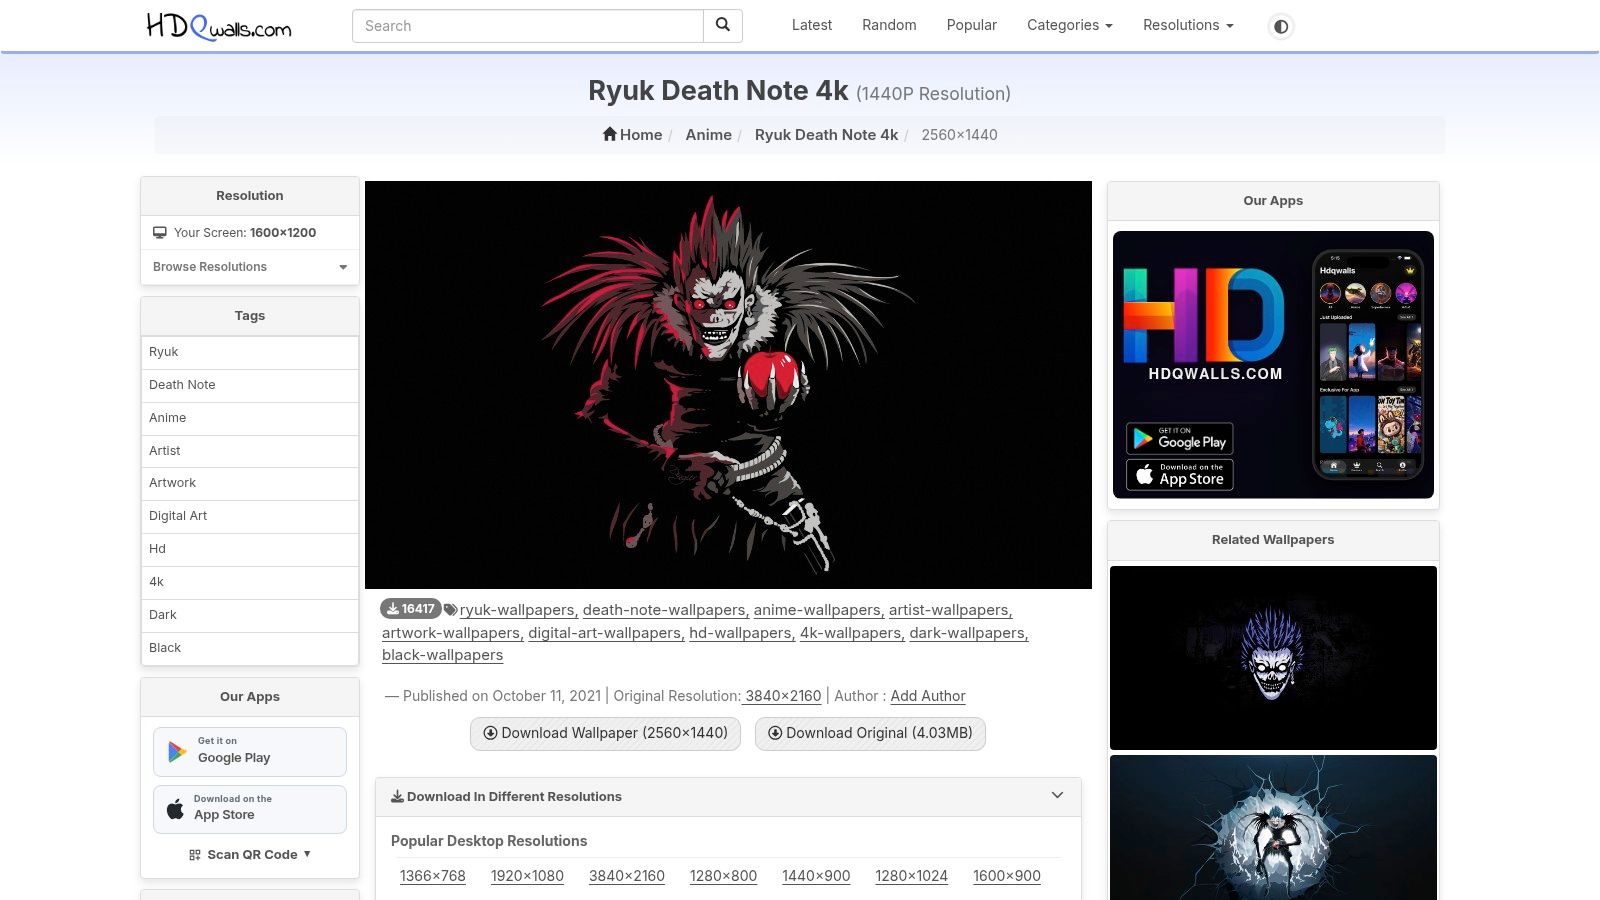
Task: Click Download Wallpaper (2560×1440) button
Action: click(605, 733)
